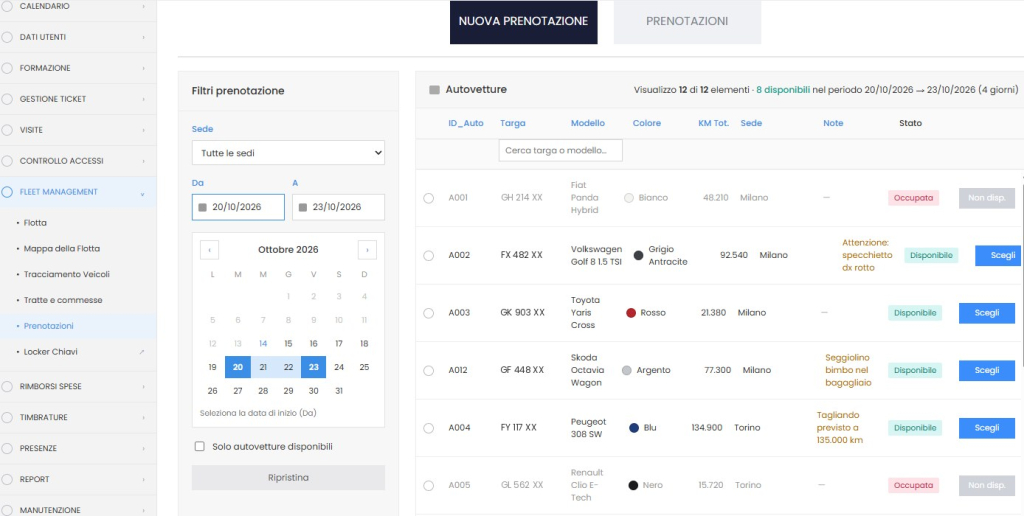Select day 27 in the October calendar
Image resolution: width=1024 pixels, height=516 pixels.
[x=238, y=391]
